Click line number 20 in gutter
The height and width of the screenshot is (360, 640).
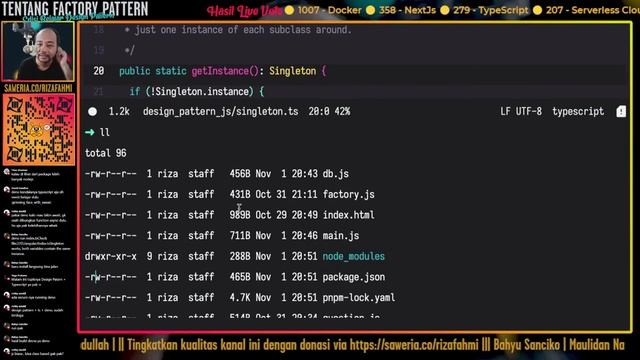98,71
